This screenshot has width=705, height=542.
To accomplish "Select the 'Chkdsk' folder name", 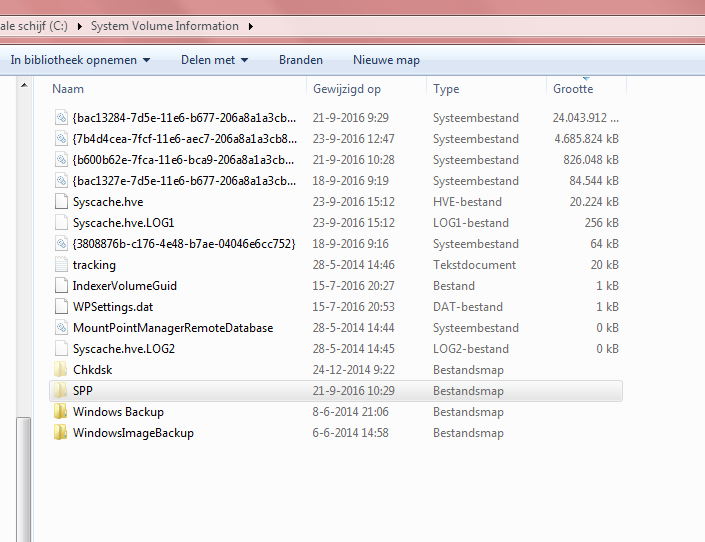I will pyautogui.click(x=93, y=370).
